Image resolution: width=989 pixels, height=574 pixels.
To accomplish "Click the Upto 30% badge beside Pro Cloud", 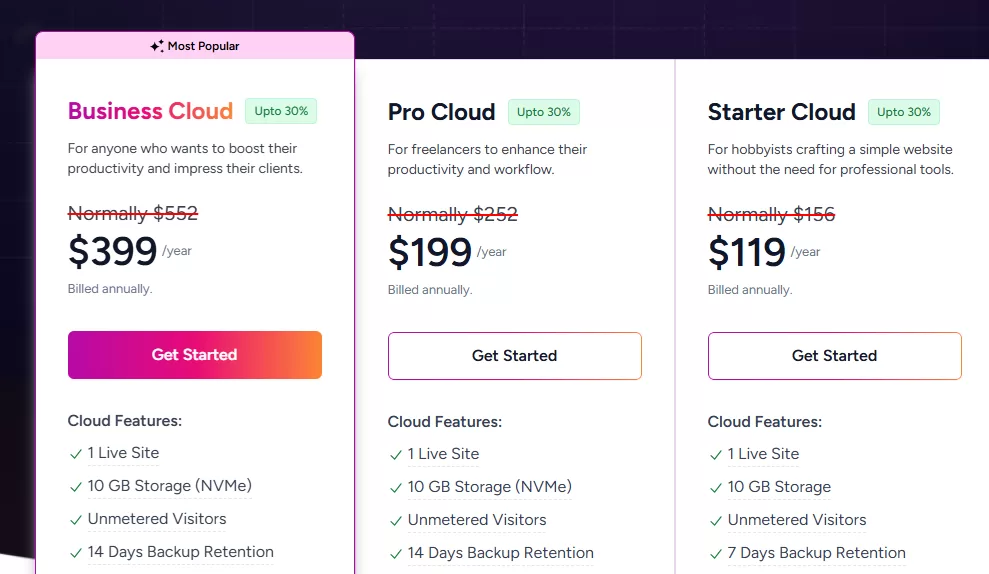I will 544,112.
